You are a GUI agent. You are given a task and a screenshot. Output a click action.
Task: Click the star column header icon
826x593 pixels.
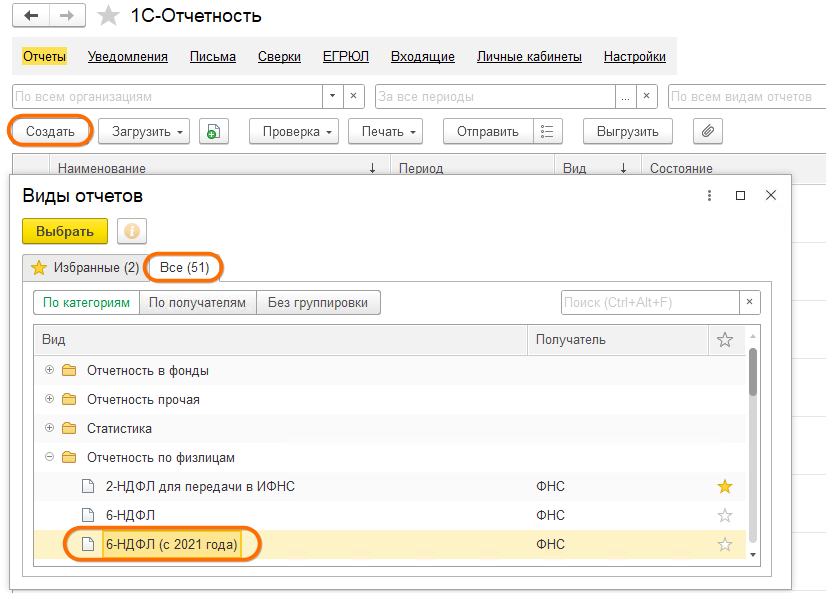tap(725, 340)
